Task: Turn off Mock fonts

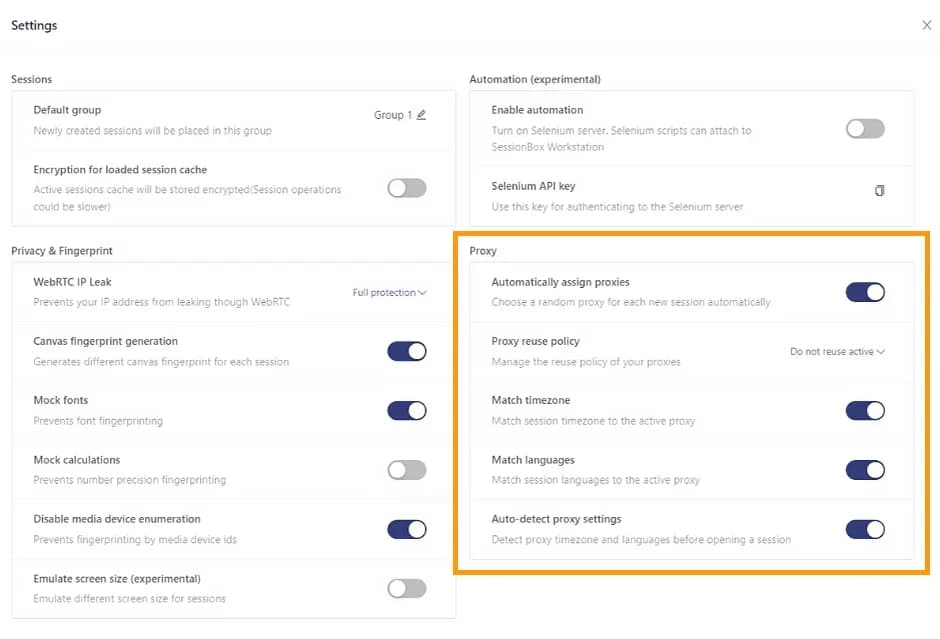Action: [x=406, y=410]
